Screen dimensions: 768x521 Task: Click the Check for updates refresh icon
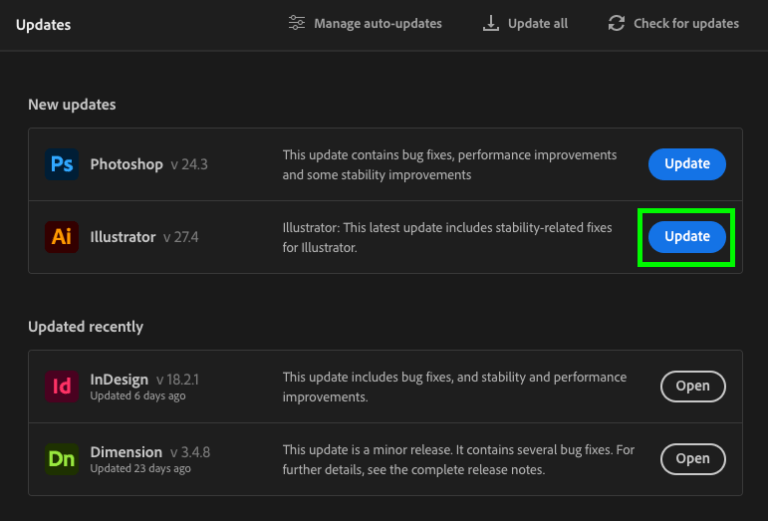(x=616, y=23)
